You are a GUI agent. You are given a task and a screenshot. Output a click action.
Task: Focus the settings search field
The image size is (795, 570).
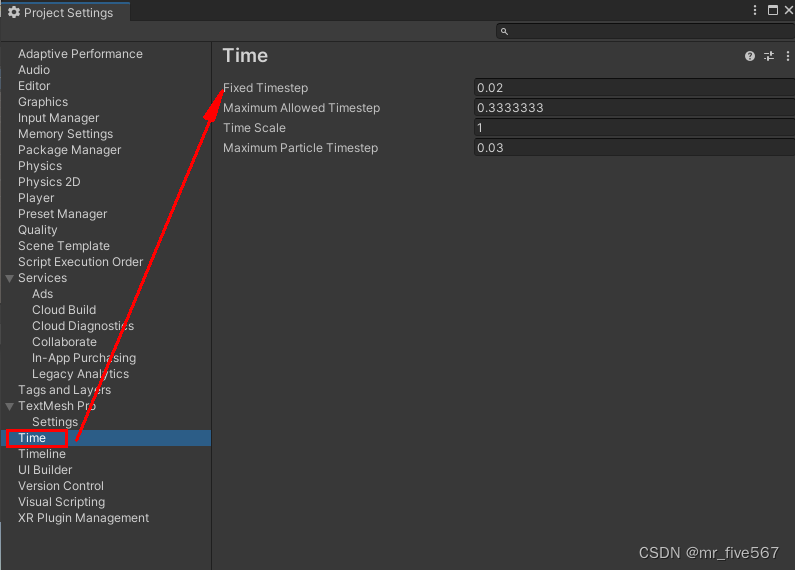pyautogui.click(x=645, y=31)
